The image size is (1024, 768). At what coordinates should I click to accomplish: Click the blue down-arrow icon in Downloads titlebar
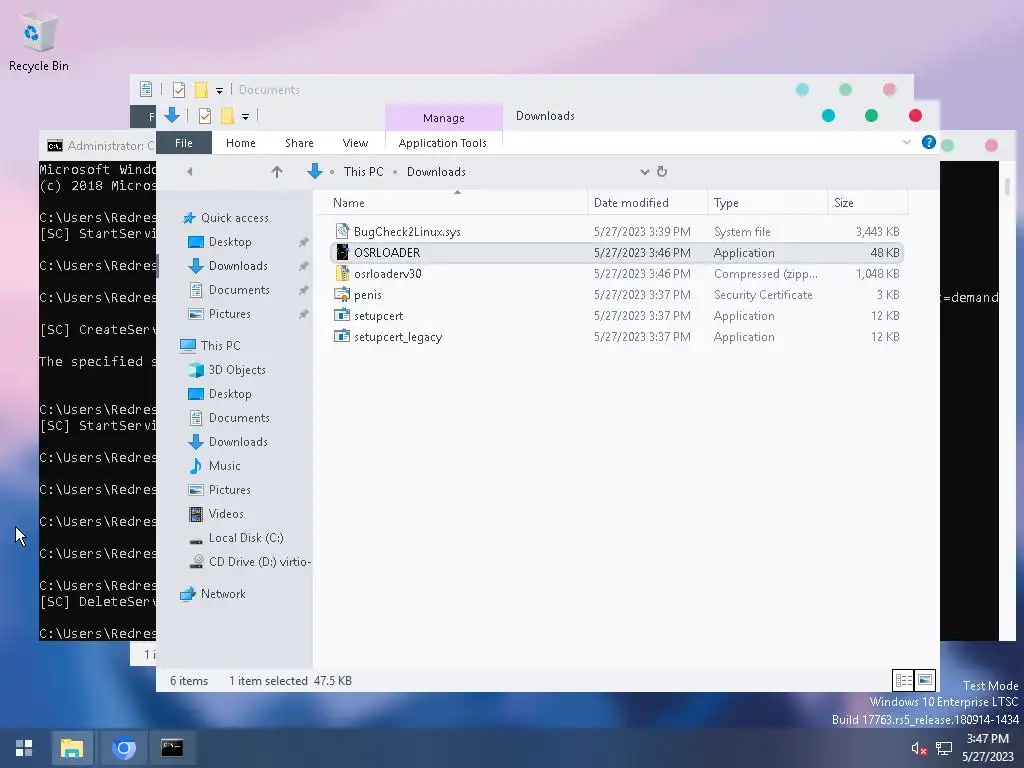172,116
